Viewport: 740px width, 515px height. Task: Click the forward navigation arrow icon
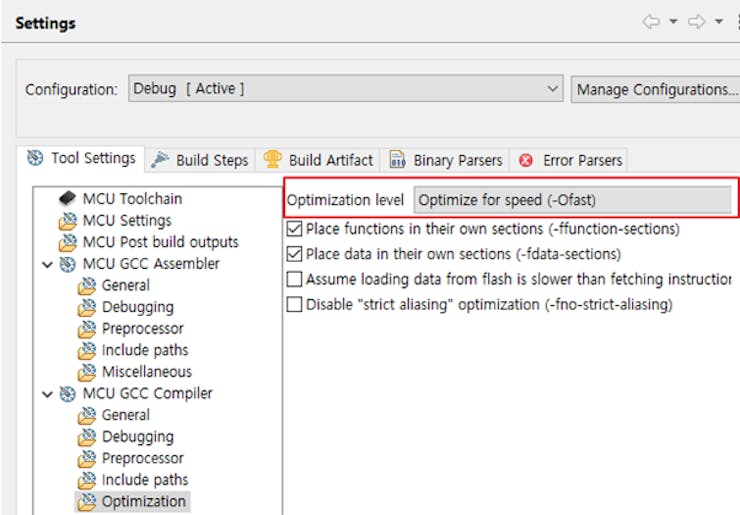(697, 21)
